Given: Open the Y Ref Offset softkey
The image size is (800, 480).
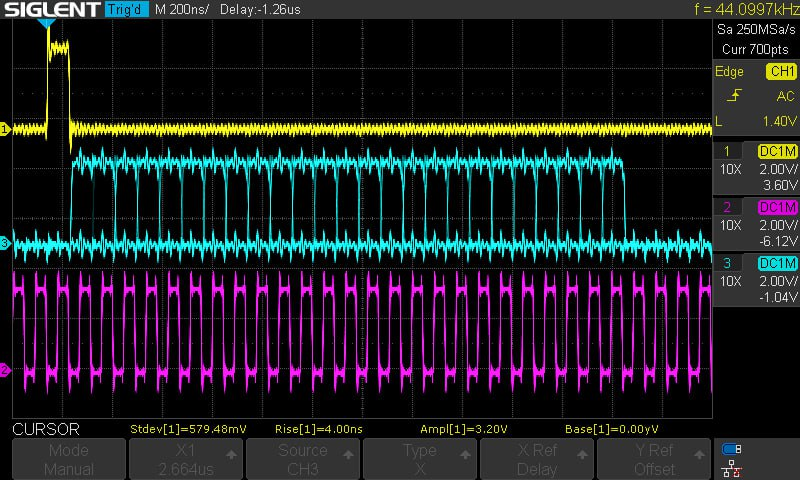Looking at the screenshot, I should tap(654, 459).
